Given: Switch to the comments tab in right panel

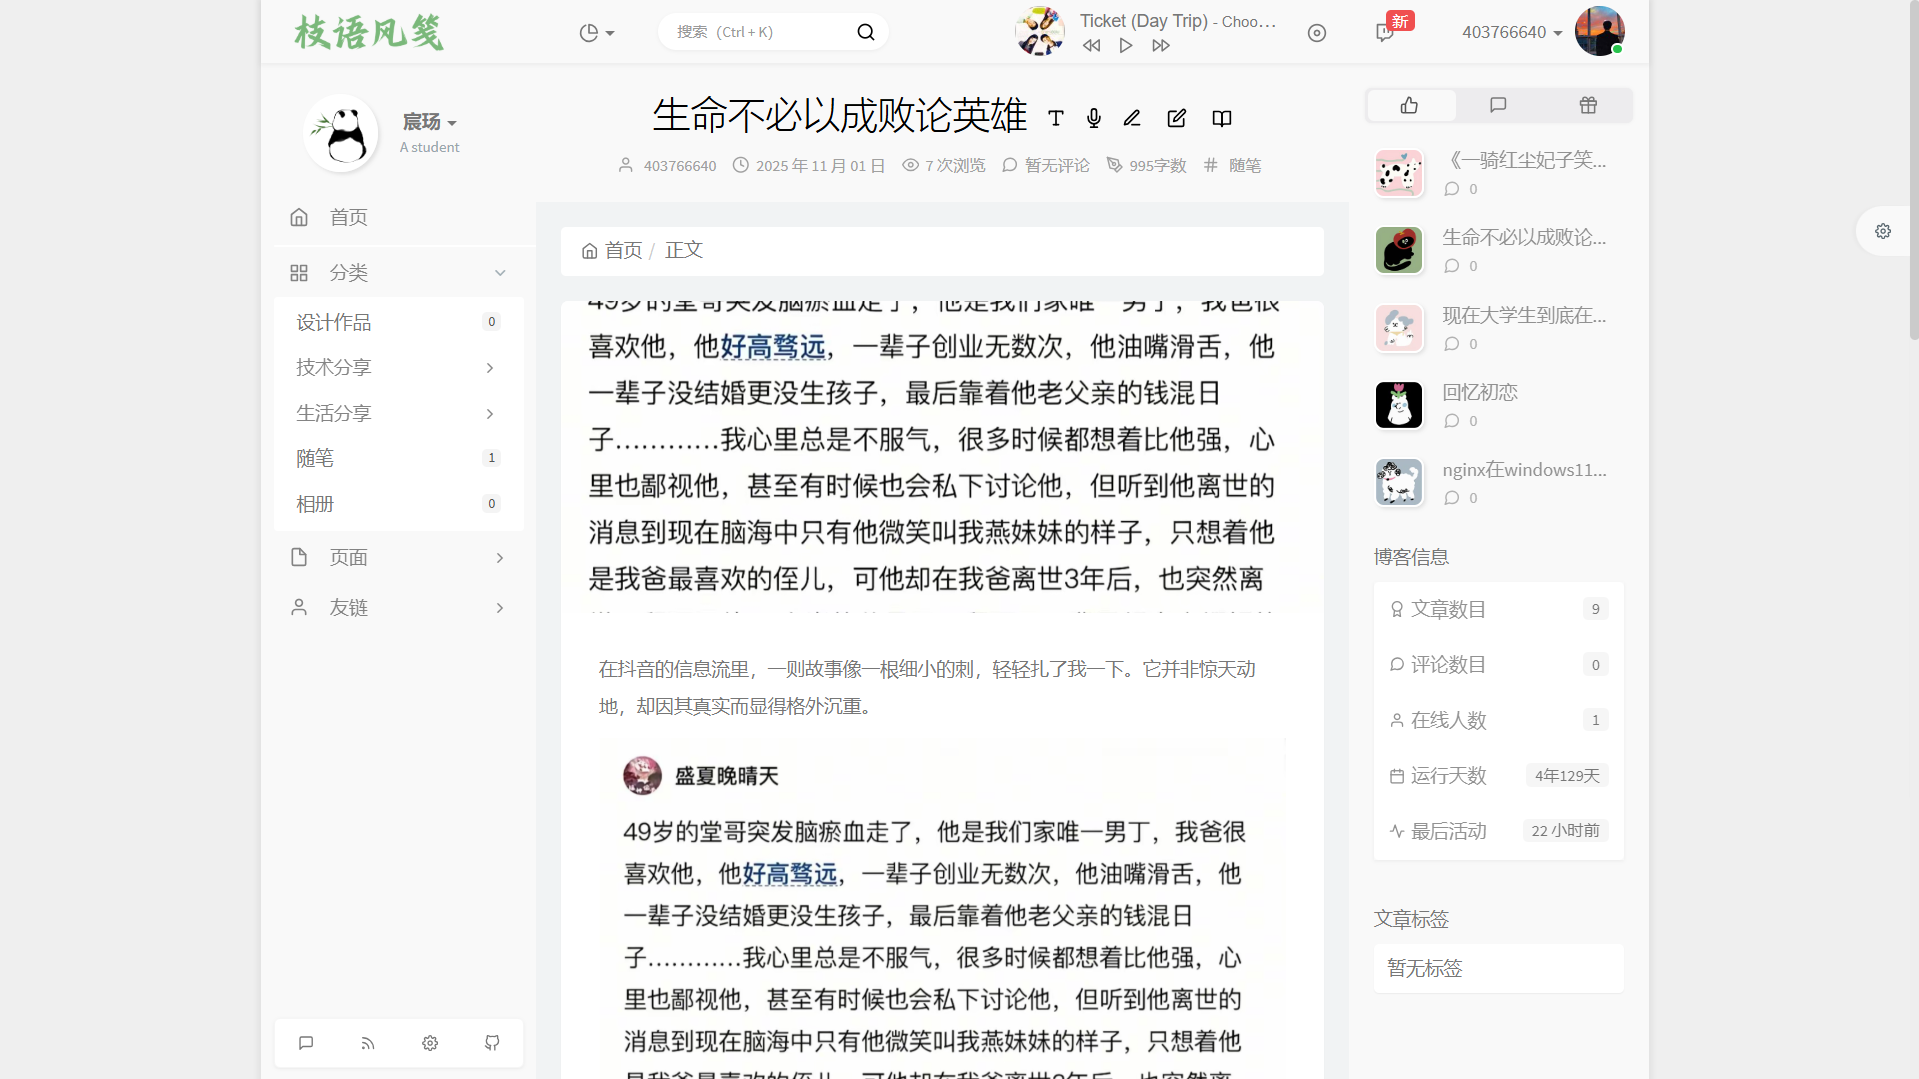Looking at the screenshot, I should click(x=1498, y=105).
